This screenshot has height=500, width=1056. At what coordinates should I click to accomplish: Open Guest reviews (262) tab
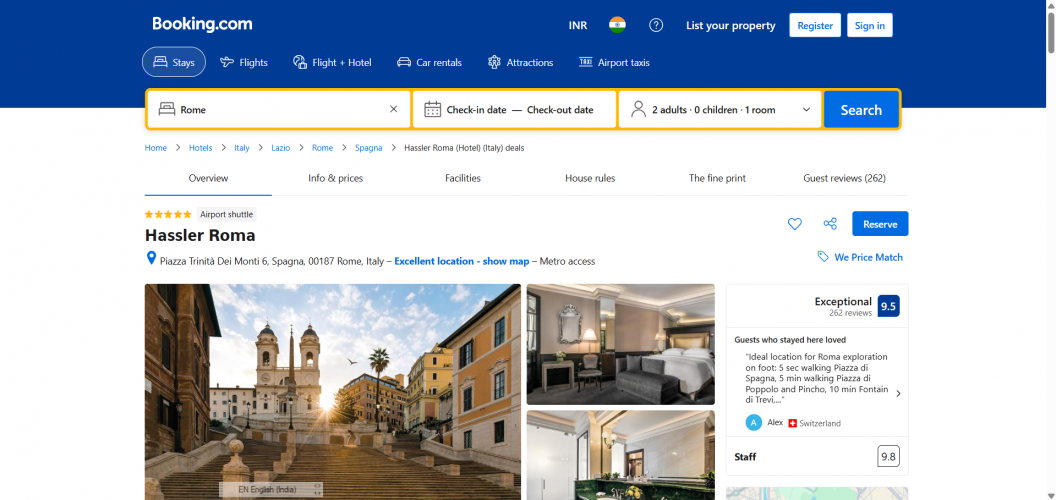pos(845,179)
